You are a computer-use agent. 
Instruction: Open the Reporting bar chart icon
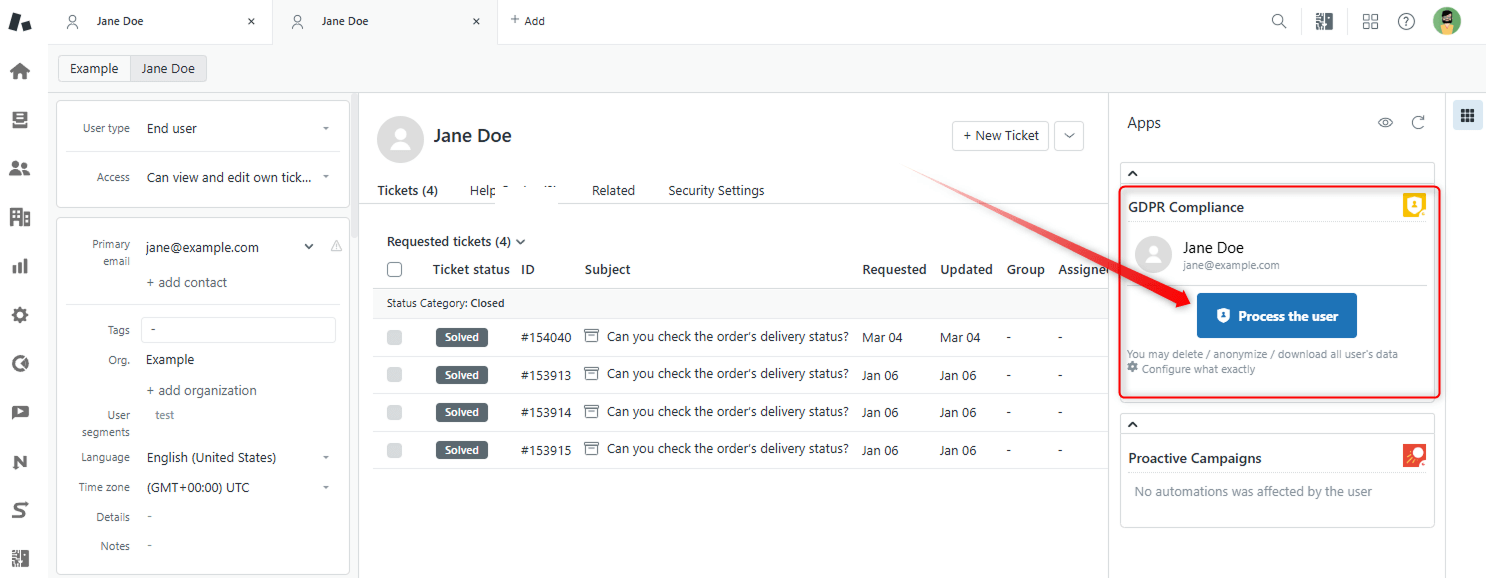20,266
